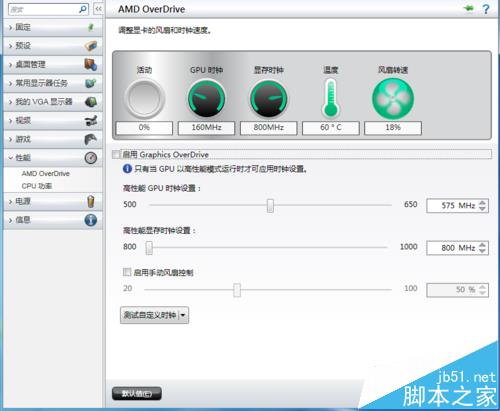Click the 视频 video camera icon
500x411 pixels.
[91, 120]
